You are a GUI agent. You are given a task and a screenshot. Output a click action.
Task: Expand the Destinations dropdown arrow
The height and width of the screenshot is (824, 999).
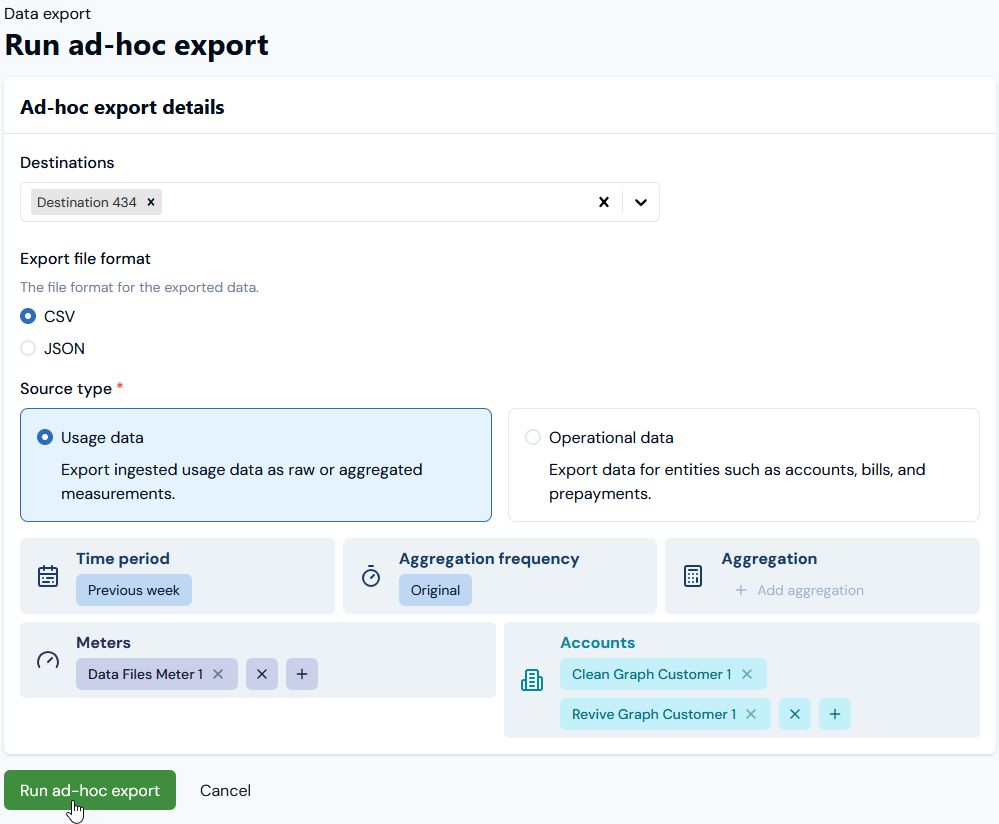click(x=641, y=202)
